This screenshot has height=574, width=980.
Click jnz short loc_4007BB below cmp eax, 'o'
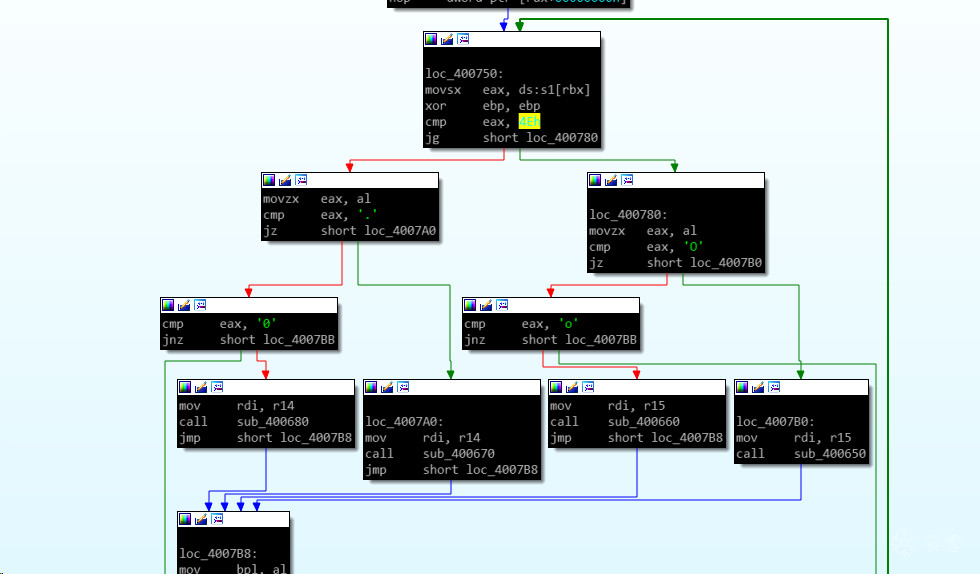click(551, 340)
